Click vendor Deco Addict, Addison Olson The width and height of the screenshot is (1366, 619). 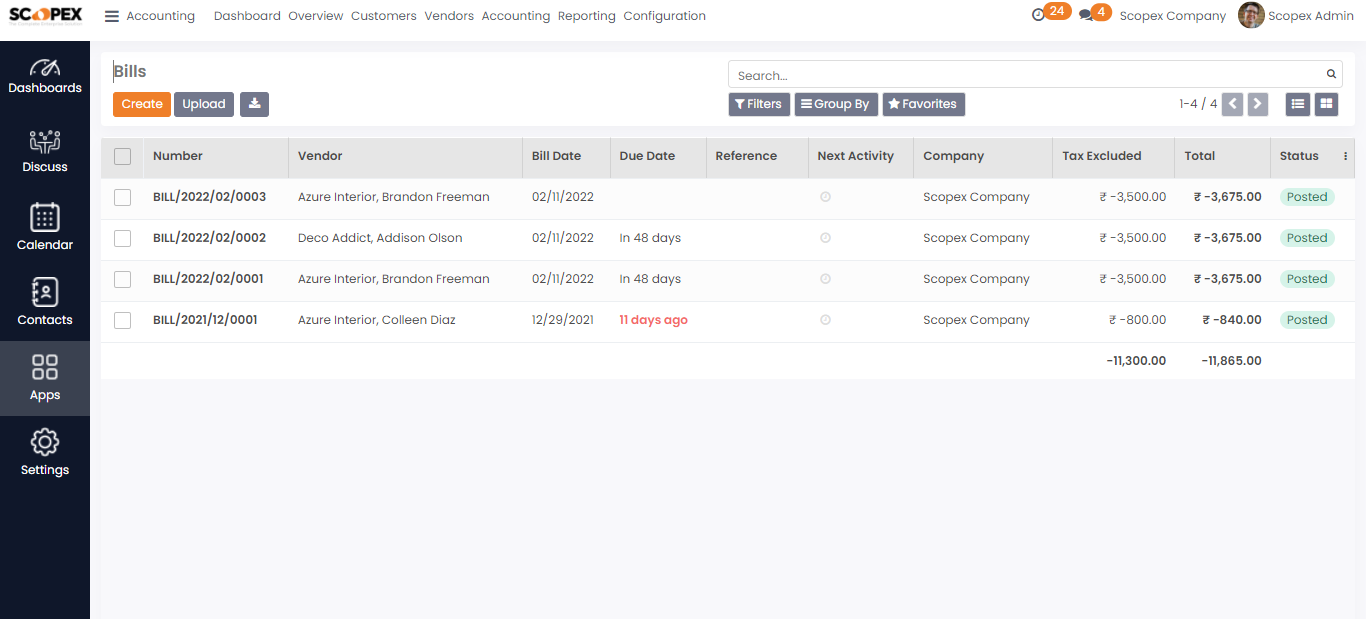pos(380,238)
